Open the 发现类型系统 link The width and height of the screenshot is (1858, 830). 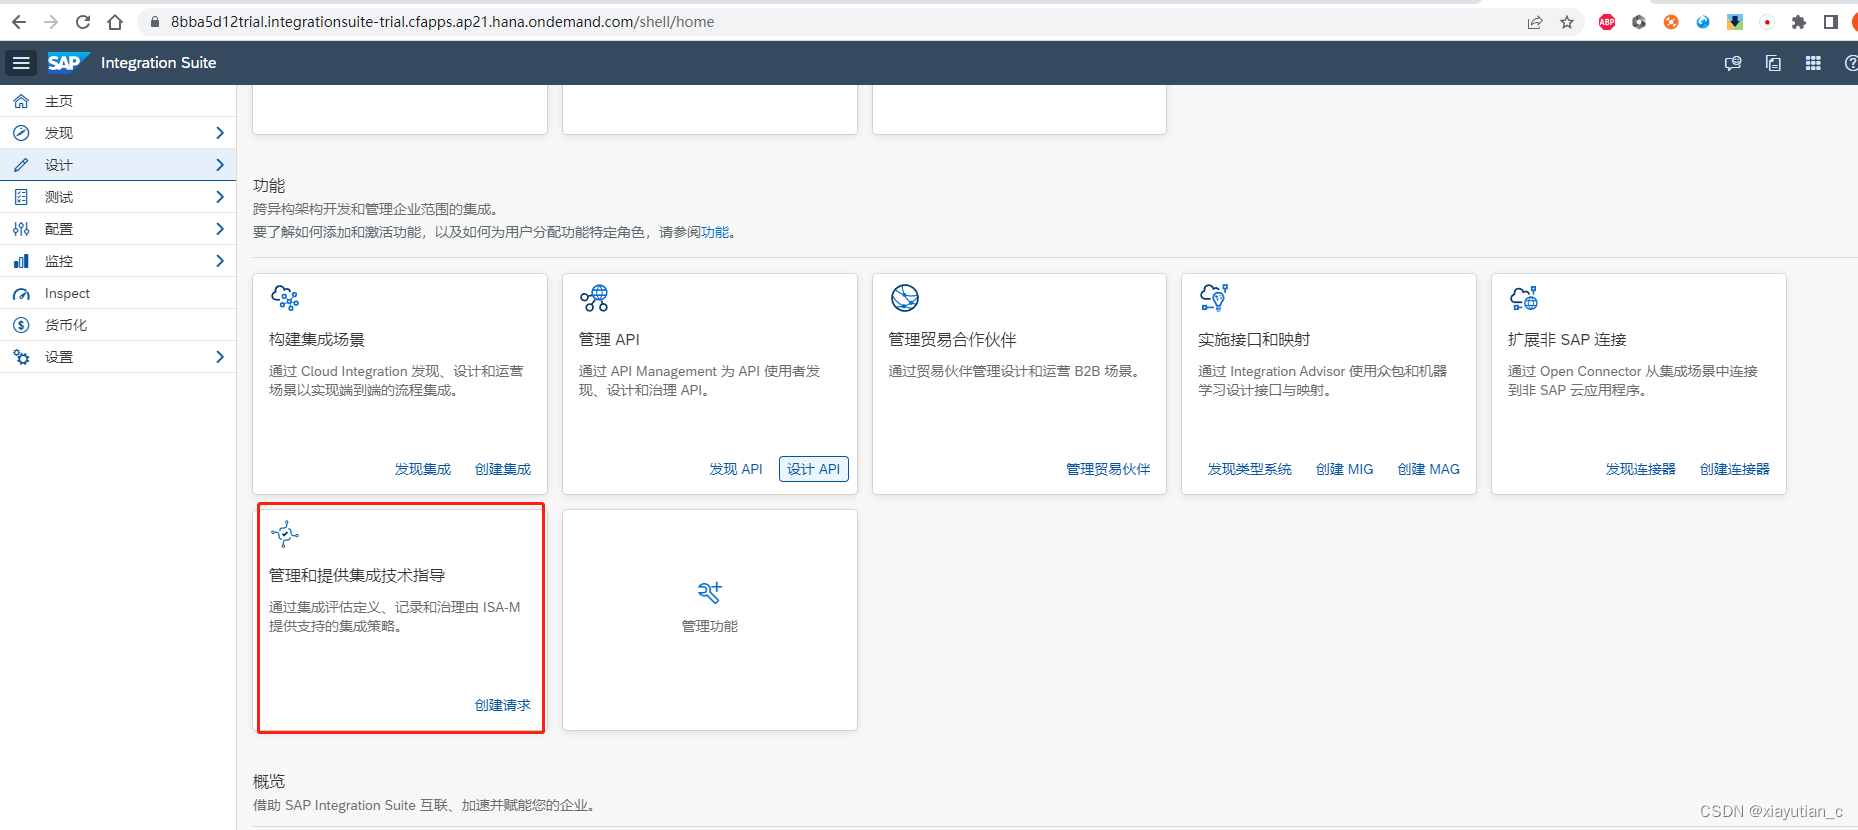point(1250,469)
